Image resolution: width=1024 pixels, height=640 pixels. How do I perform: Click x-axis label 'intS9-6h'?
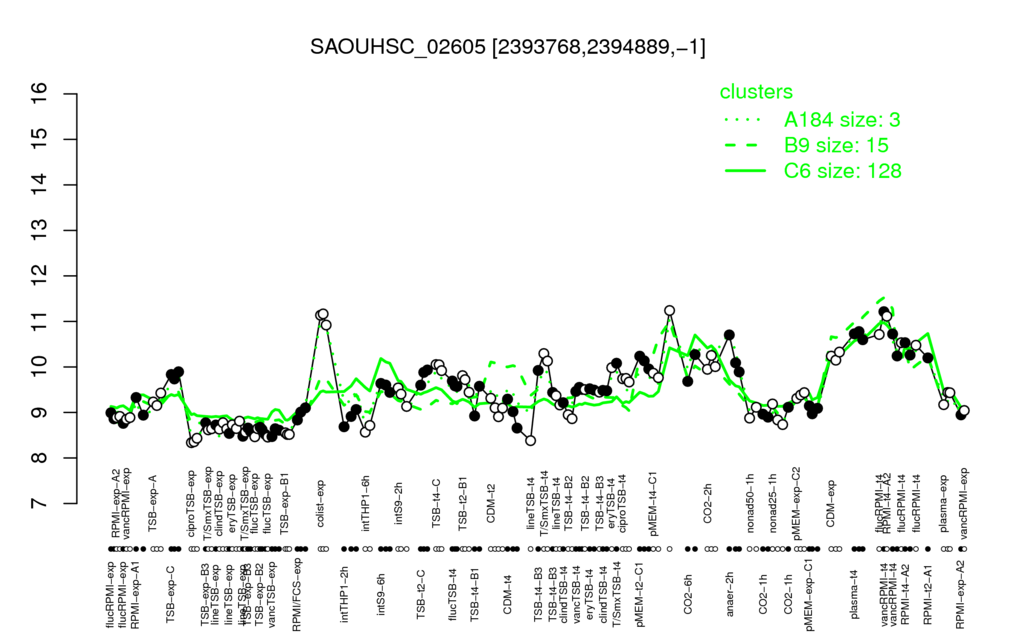(x=382, y=594)
